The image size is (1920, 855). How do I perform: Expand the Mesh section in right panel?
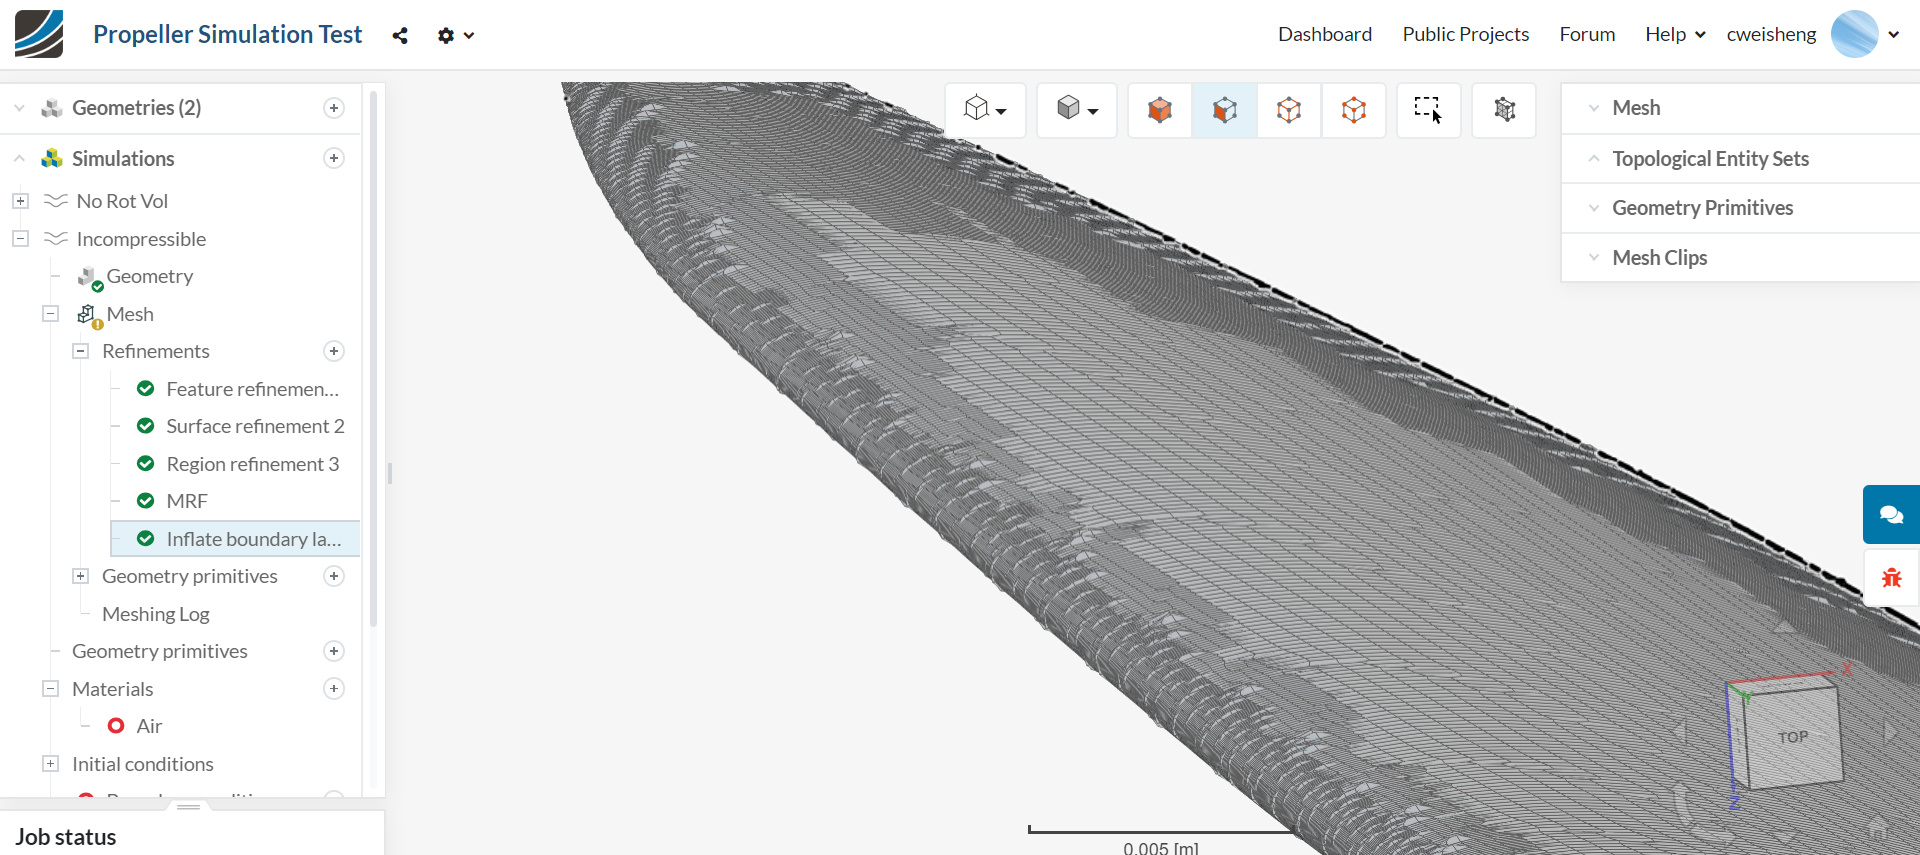(x=1594, y=108)
